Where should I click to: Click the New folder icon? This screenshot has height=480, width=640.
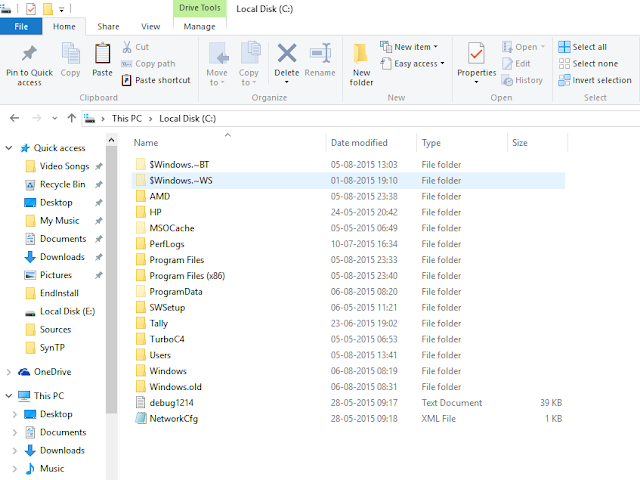(x=361, y=53)
